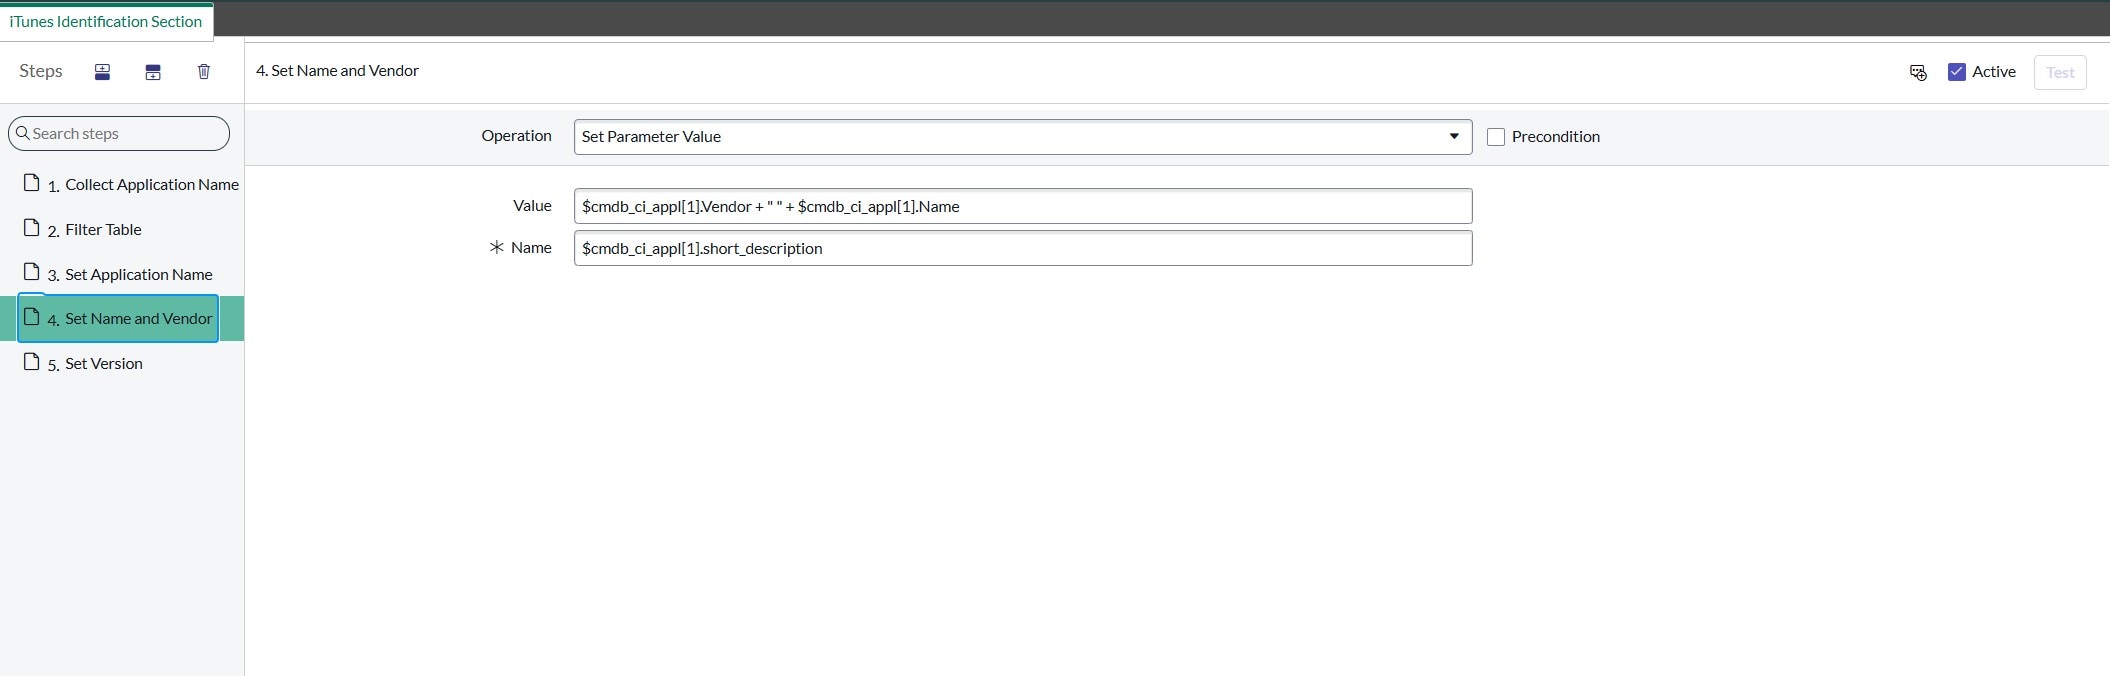This screenshot has height=676, width=2110.
Task: Delete the selected step with the trash icon
Action: point(204,72)
